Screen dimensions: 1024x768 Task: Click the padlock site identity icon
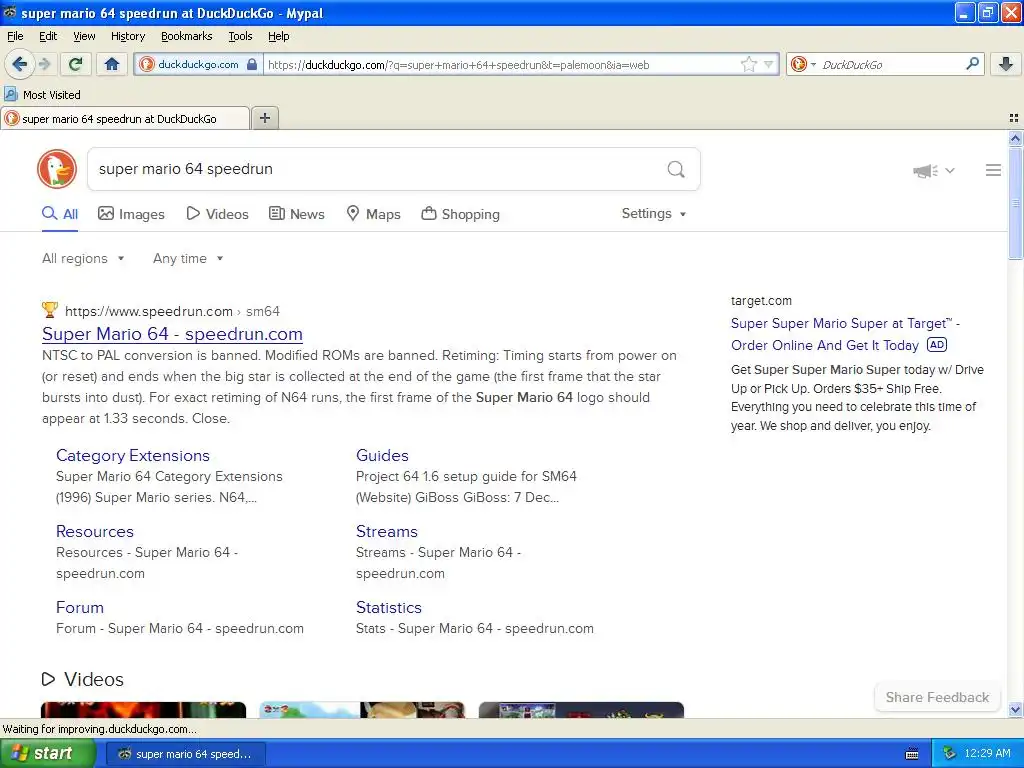pos(252,64)
